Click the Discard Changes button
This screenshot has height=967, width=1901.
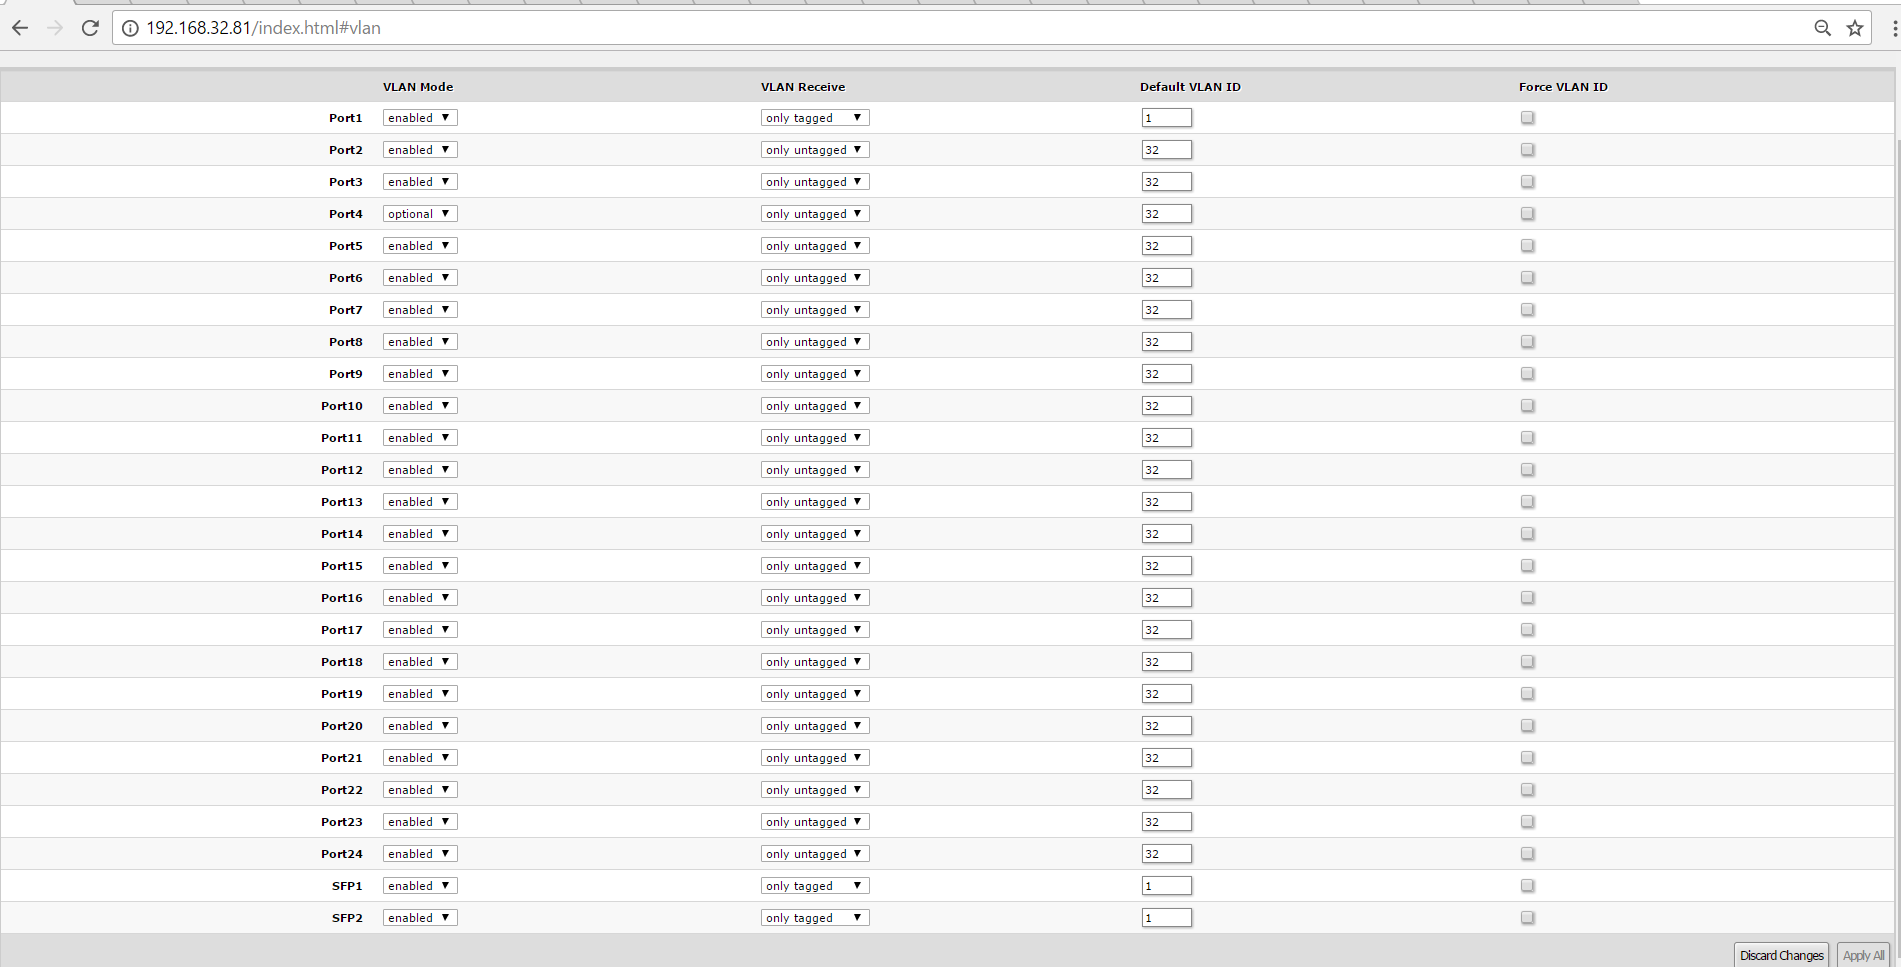(x=1781, y=955)
